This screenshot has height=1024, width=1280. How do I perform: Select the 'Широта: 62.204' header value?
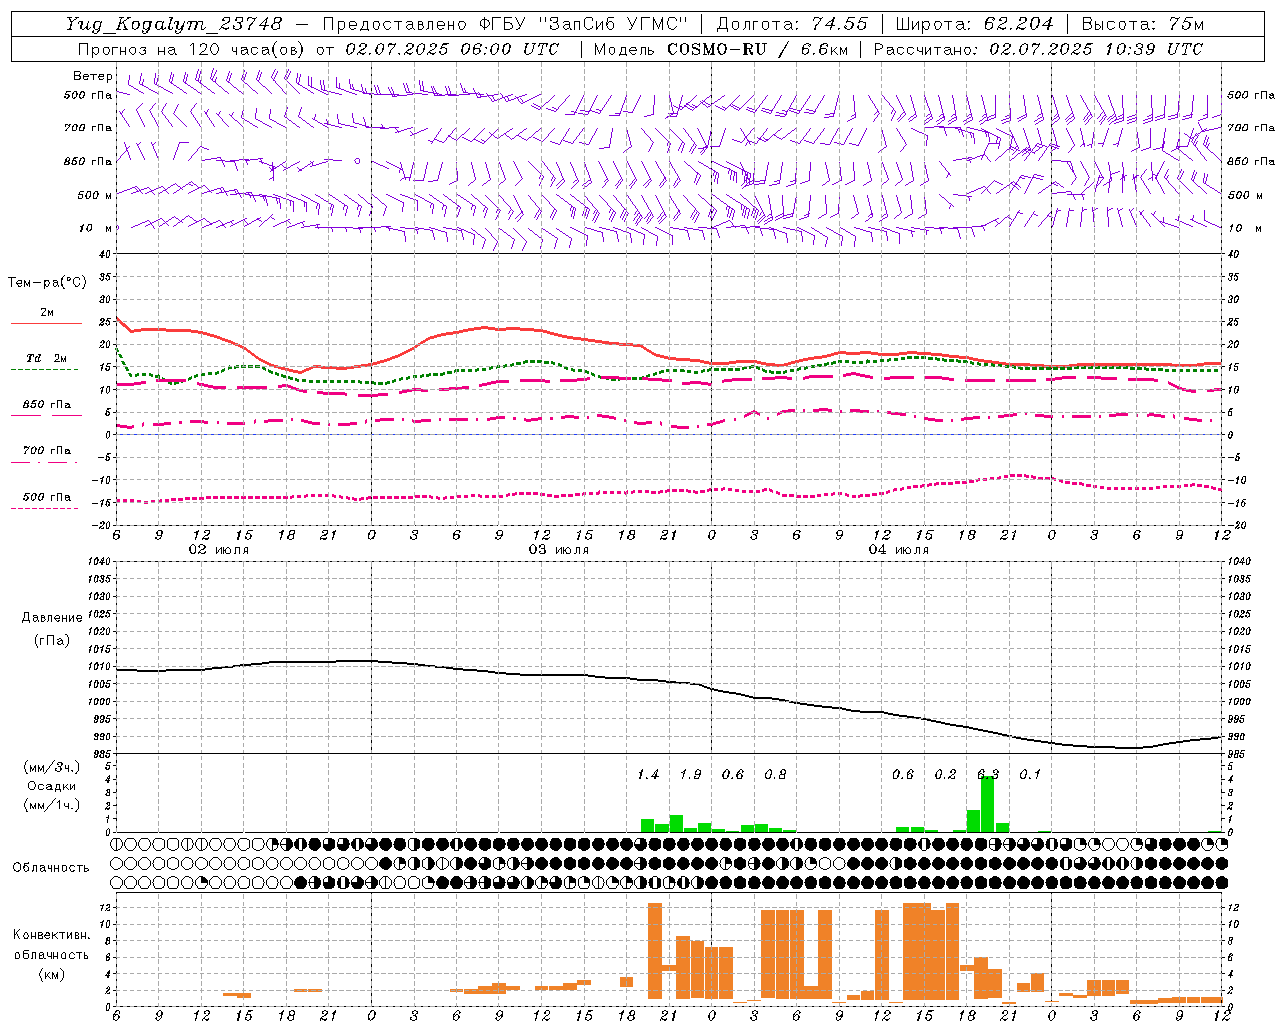(x=974, y=24)
